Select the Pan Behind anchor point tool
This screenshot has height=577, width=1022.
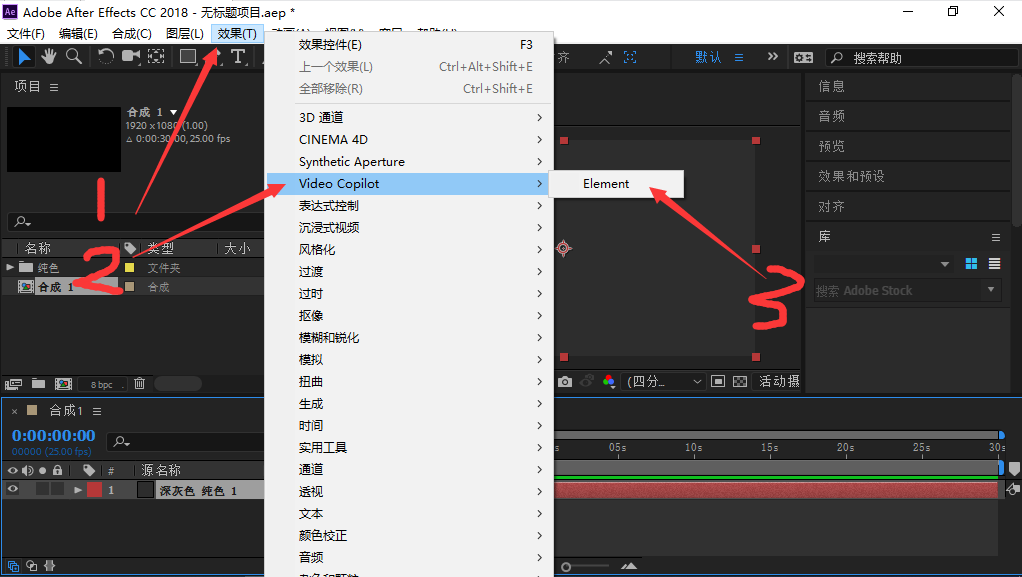156,57
